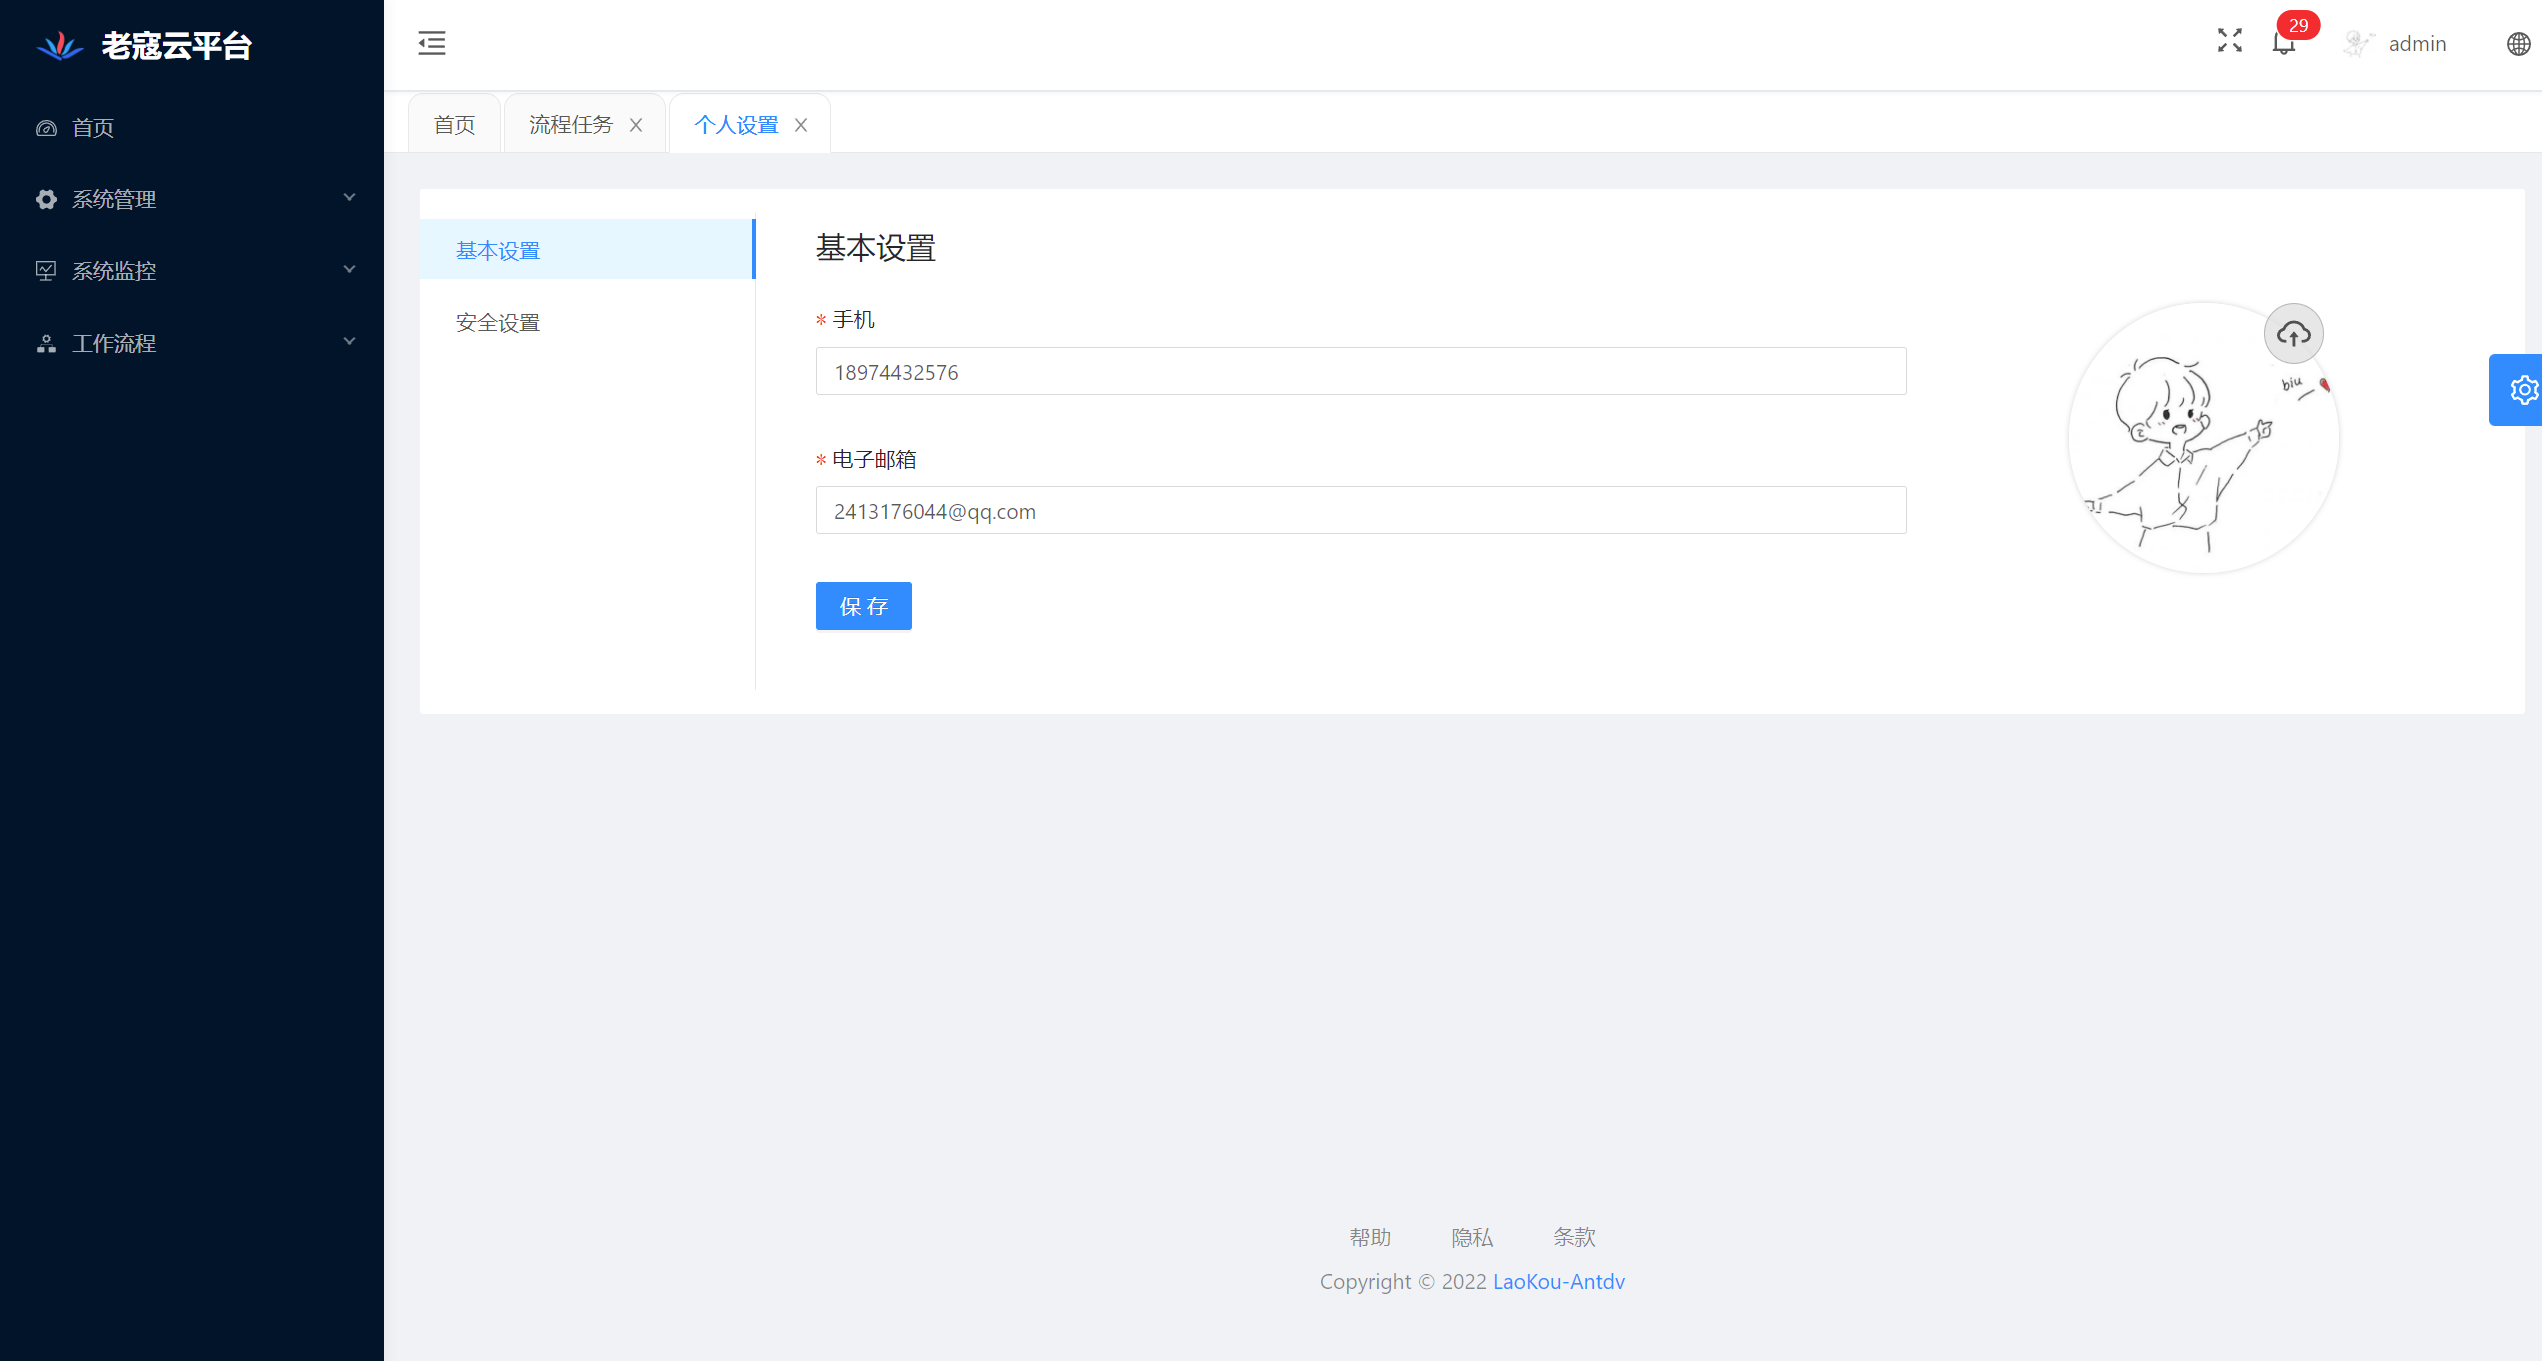Switch to the 流程任务 tab

click(x=570, y=125)
